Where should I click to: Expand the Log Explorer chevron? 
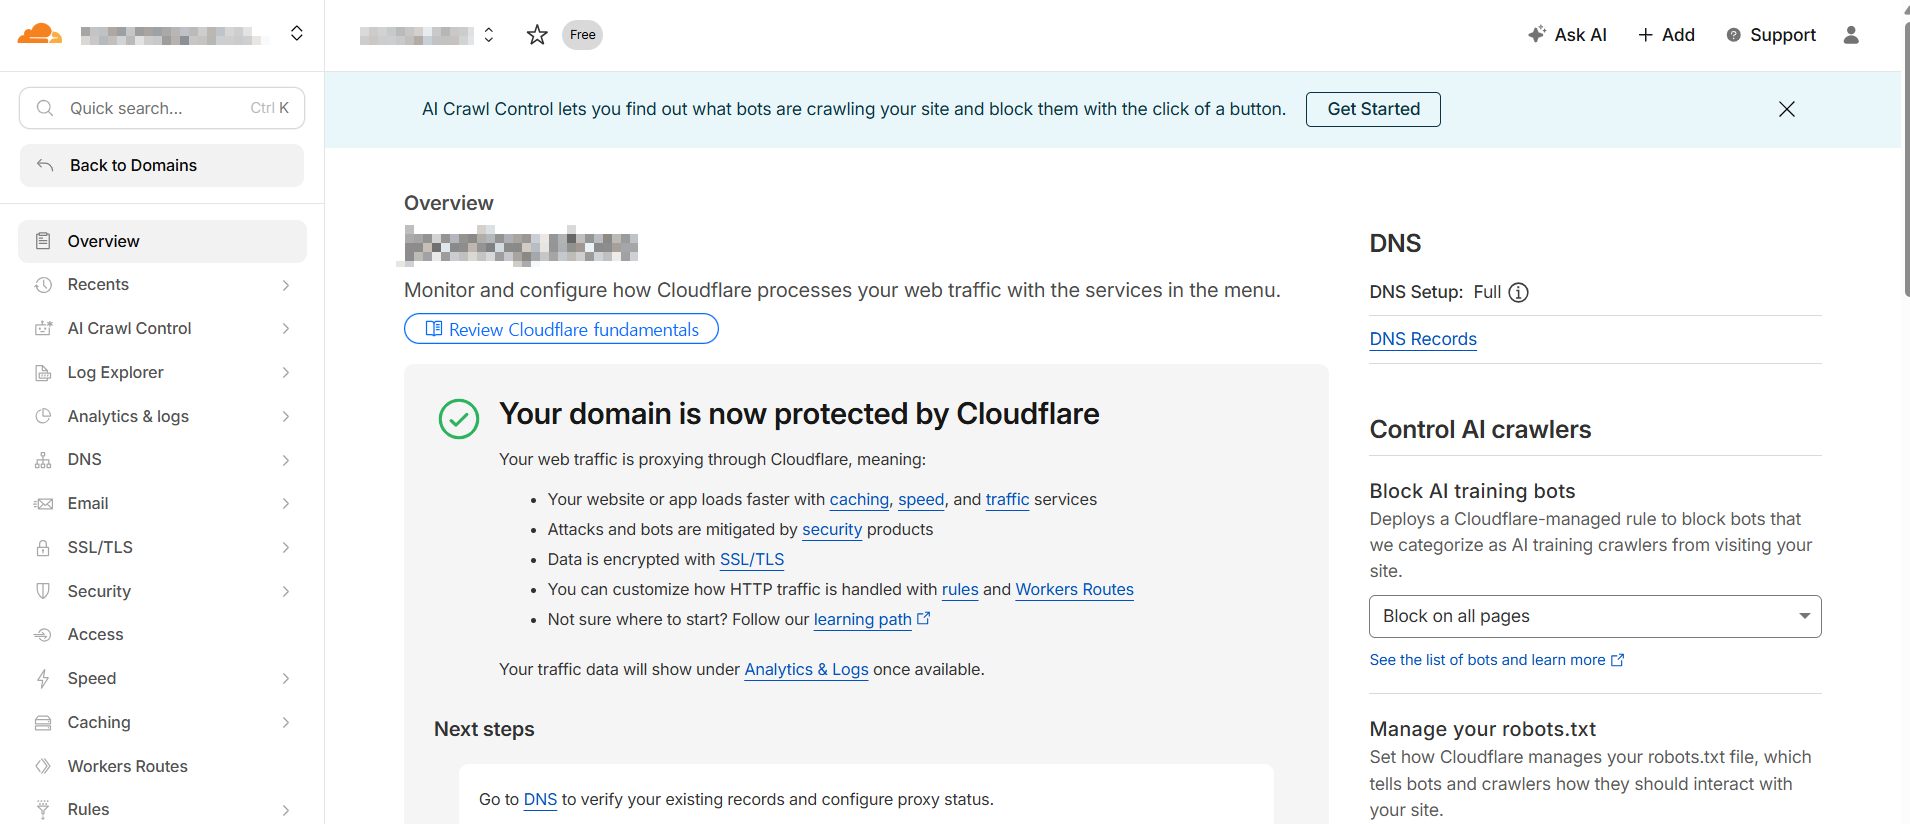(x=286, y=372)
